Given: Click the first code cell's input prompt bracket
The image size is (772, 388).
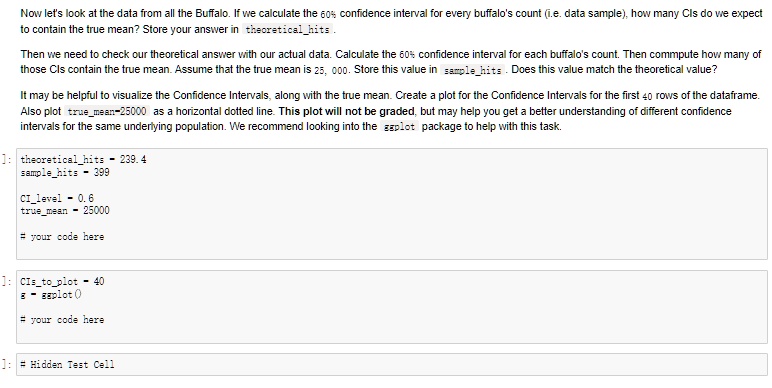Looking at the screenshot, I should (5, 160).
